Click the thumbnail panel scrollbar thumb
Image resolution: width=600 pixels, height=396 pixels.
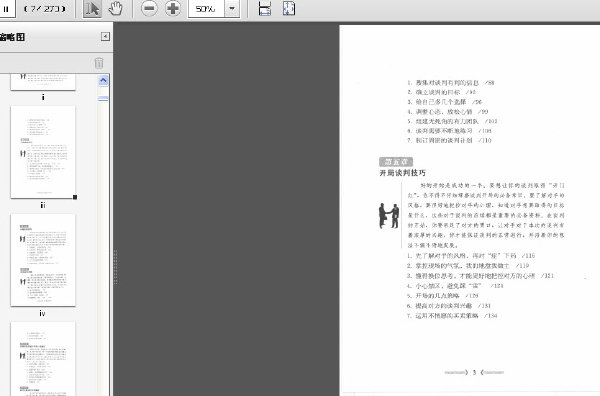[x=103, y=99]
